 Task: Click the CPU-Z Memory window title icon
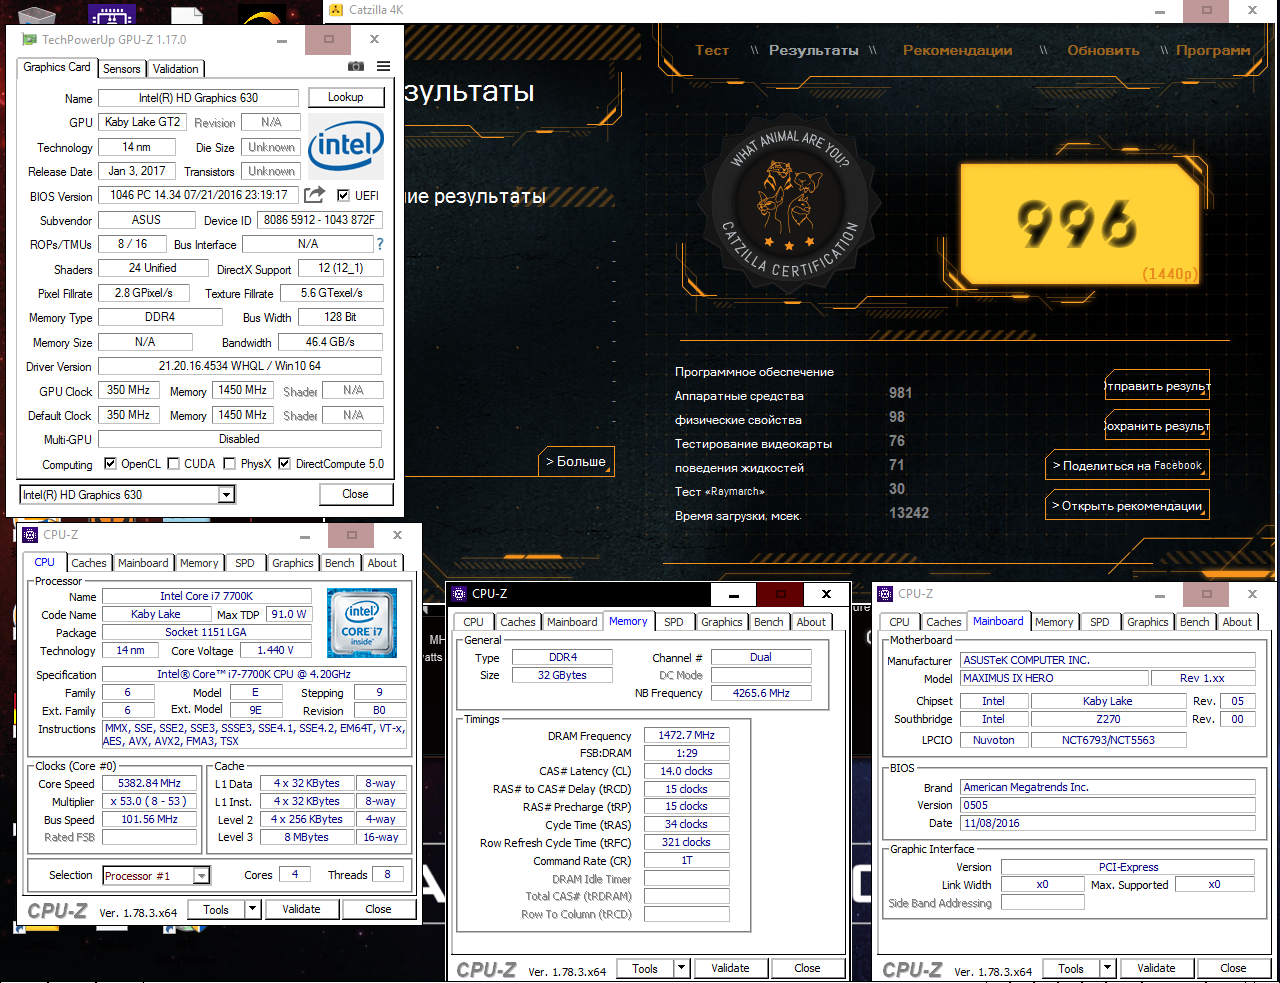click(x=460, y=594)
